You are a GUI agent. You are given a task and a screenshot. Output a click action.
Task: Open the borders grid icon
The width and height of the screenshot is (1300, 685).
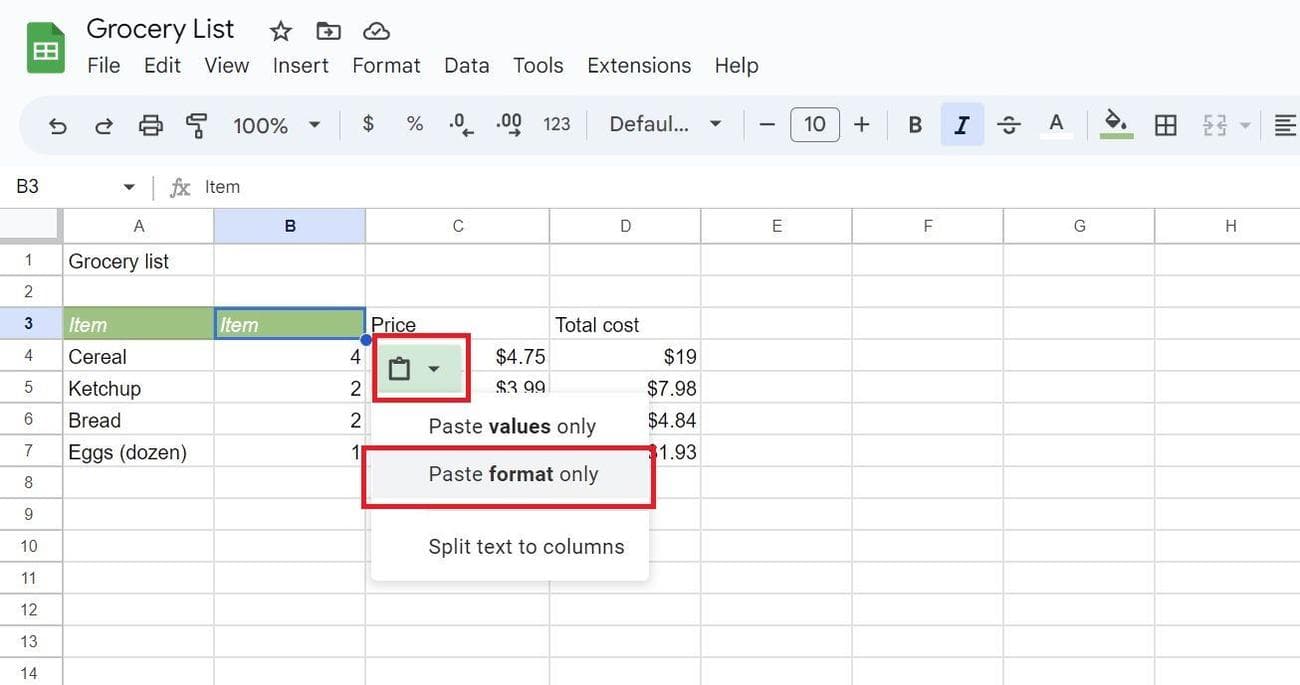tap(1165, 125)
